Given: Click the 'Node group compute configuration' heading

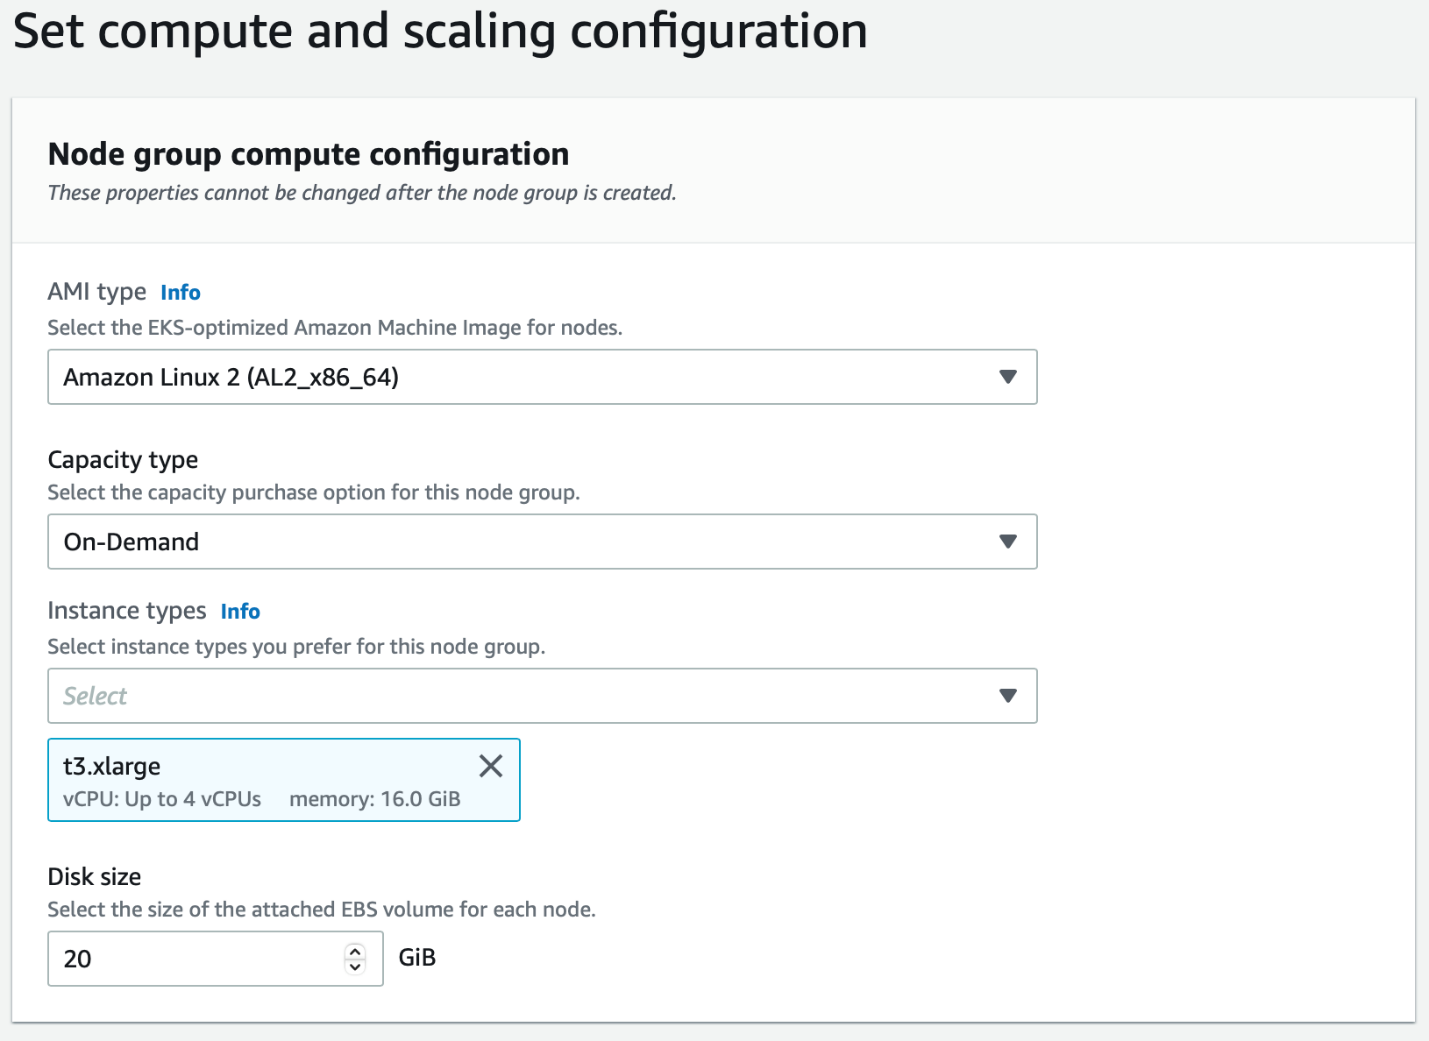Looking at the screenshot, I should tap(308, 154).
